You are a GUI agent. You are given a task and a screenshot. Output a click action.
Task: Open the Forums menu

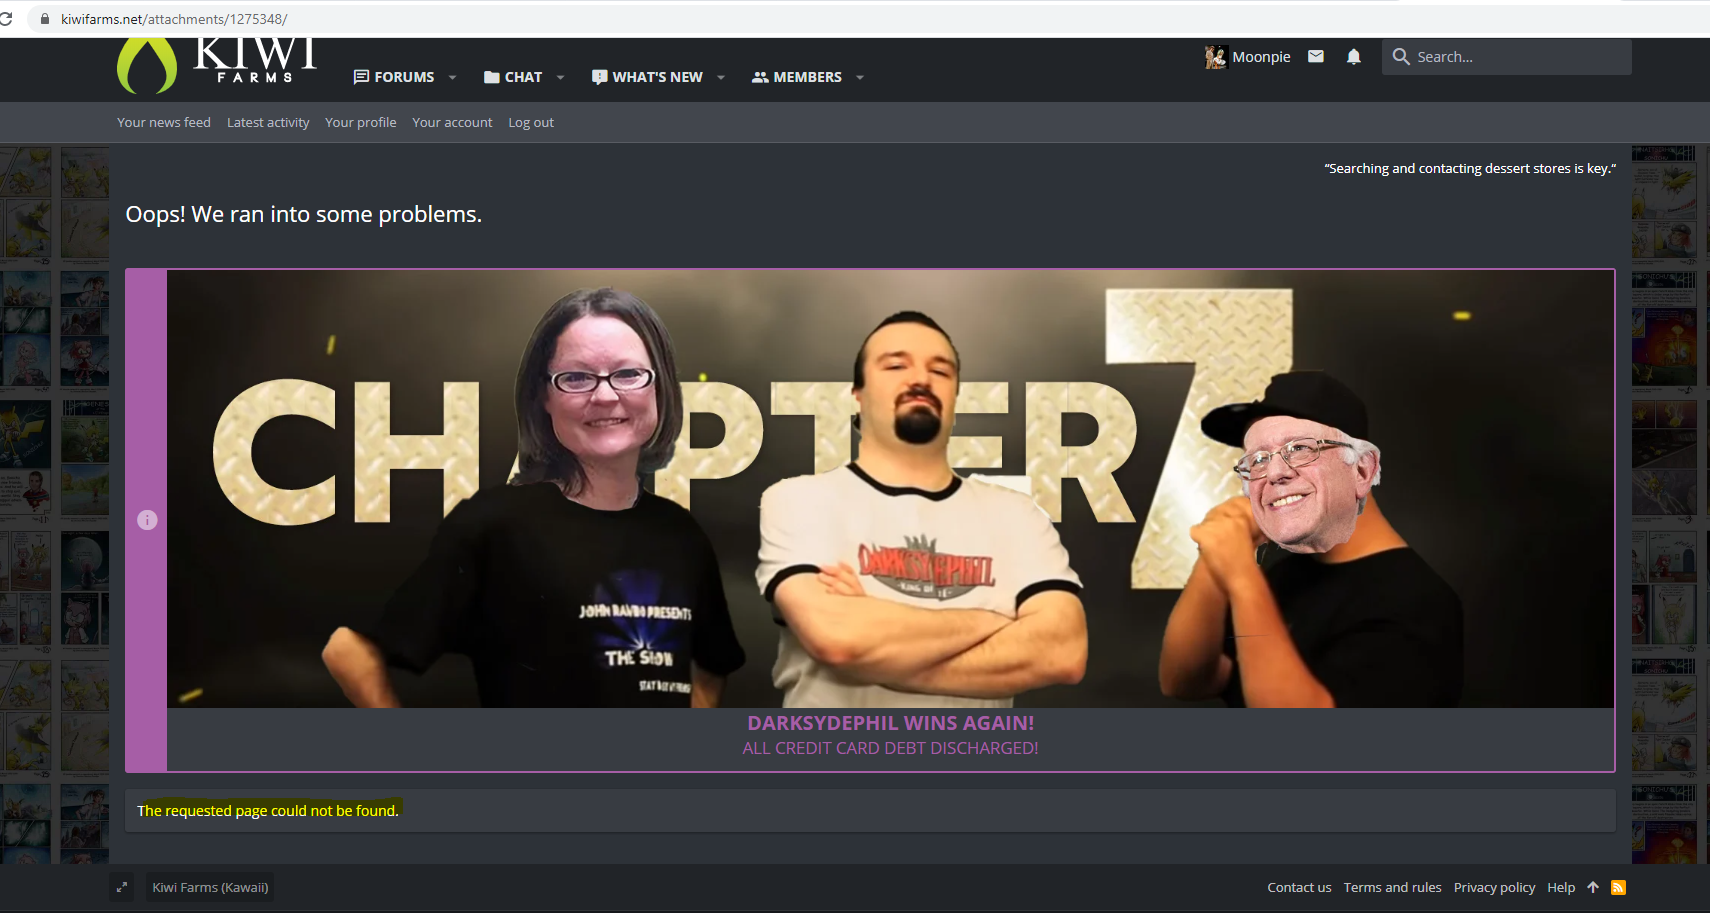point(394,77)
